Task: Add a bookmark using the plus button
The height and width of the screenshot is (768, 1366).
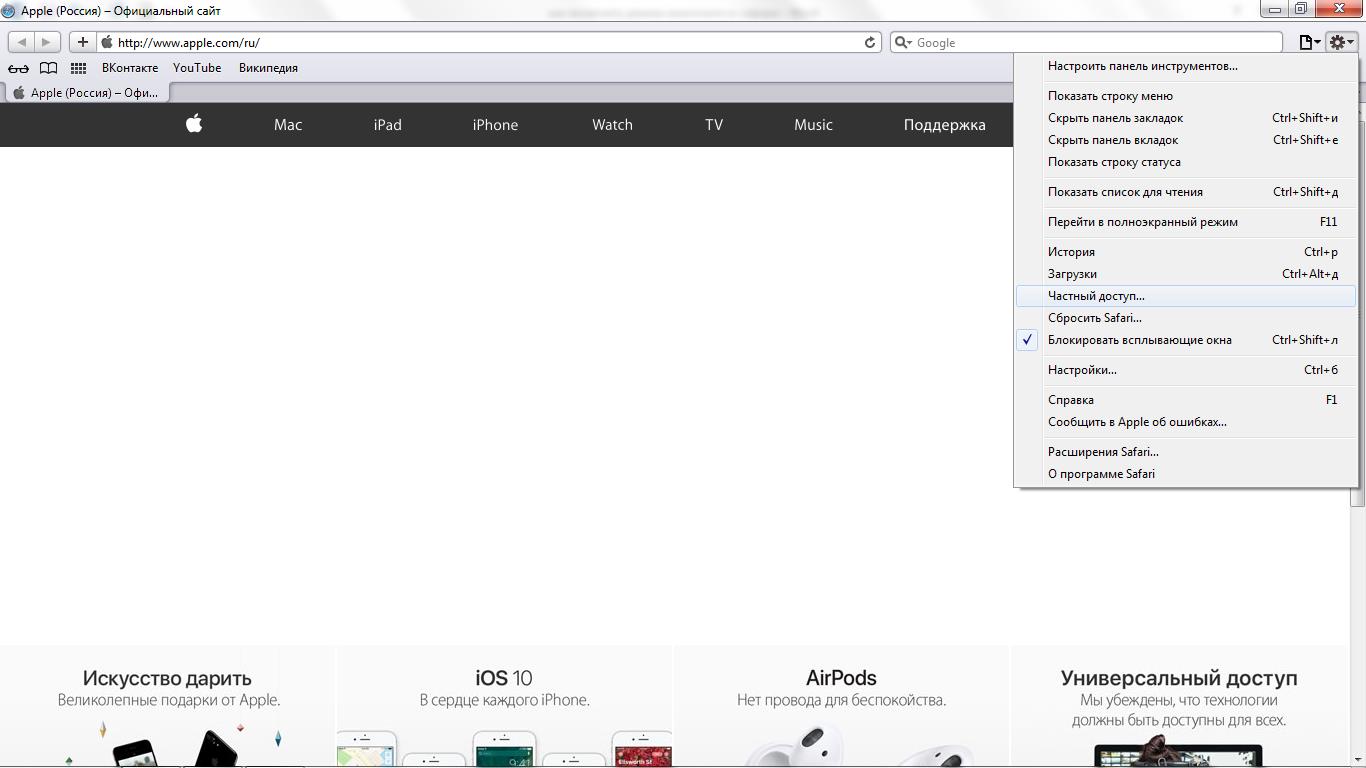Action: [x=83, y=42]
